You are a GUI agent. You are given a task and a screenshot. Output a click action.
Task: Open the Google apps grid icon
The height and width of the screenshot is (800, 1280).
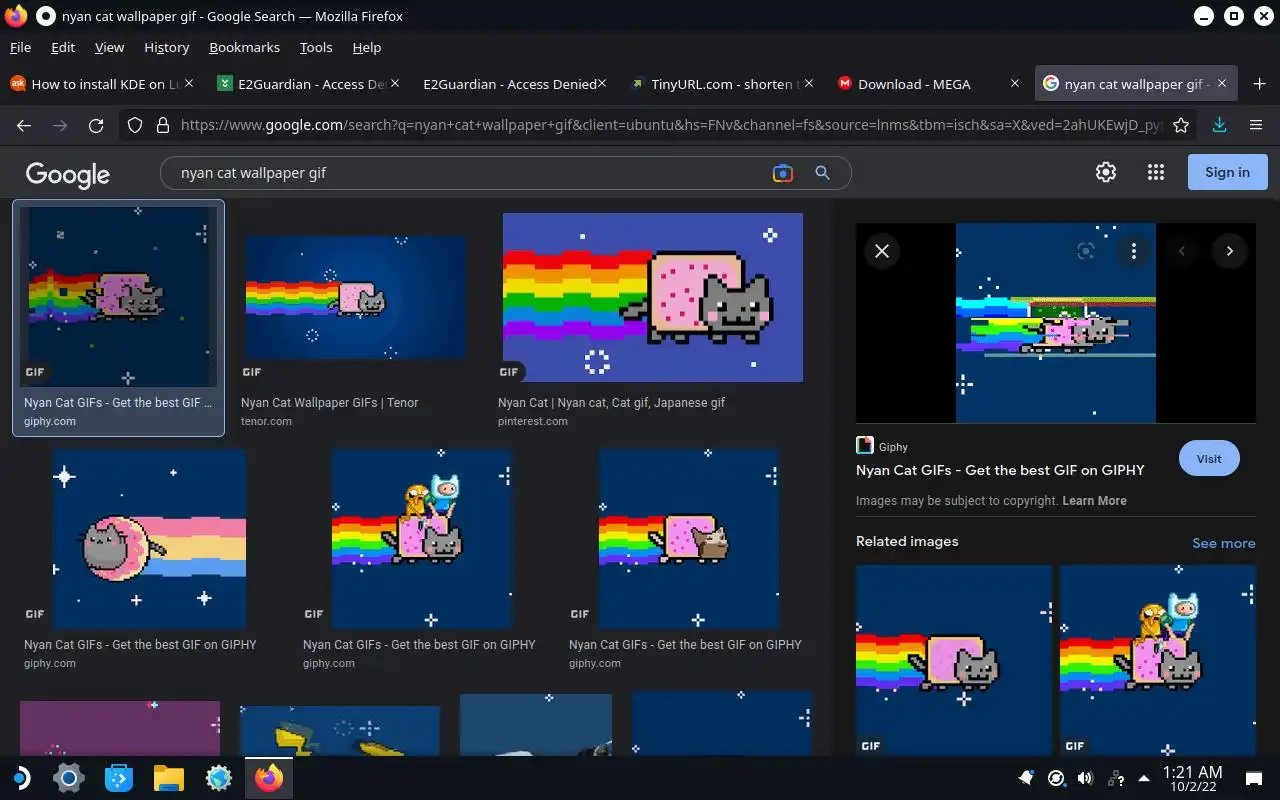pos(1156,172)
